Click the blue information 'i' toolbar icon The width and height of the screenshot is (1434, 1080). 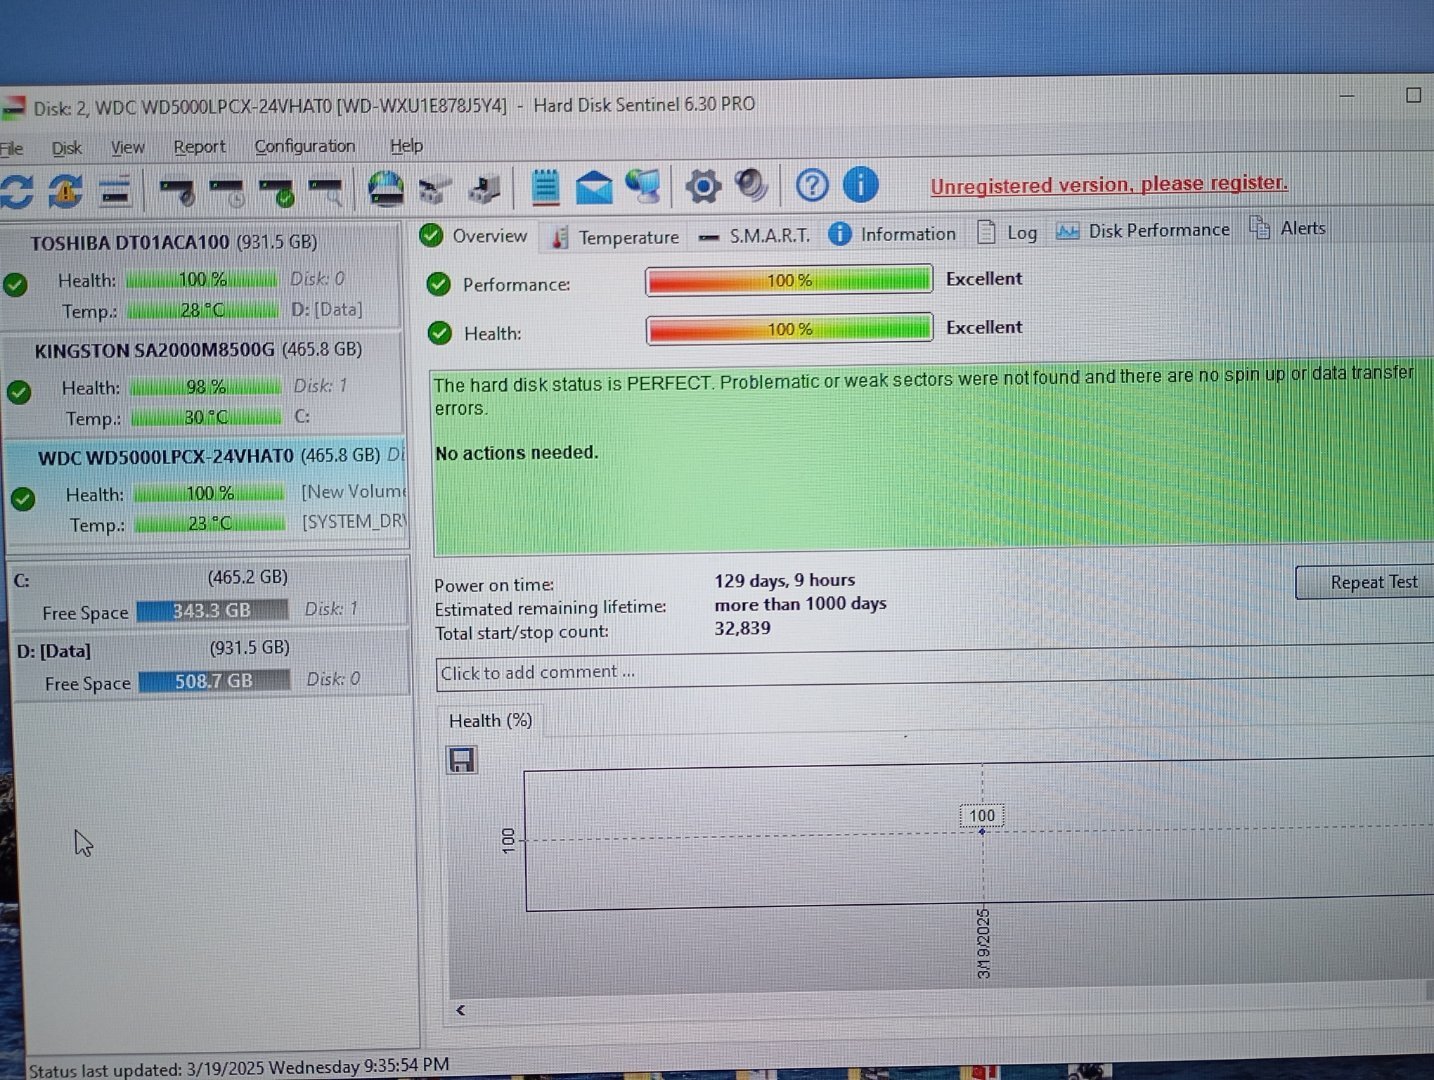click(861, 184)
